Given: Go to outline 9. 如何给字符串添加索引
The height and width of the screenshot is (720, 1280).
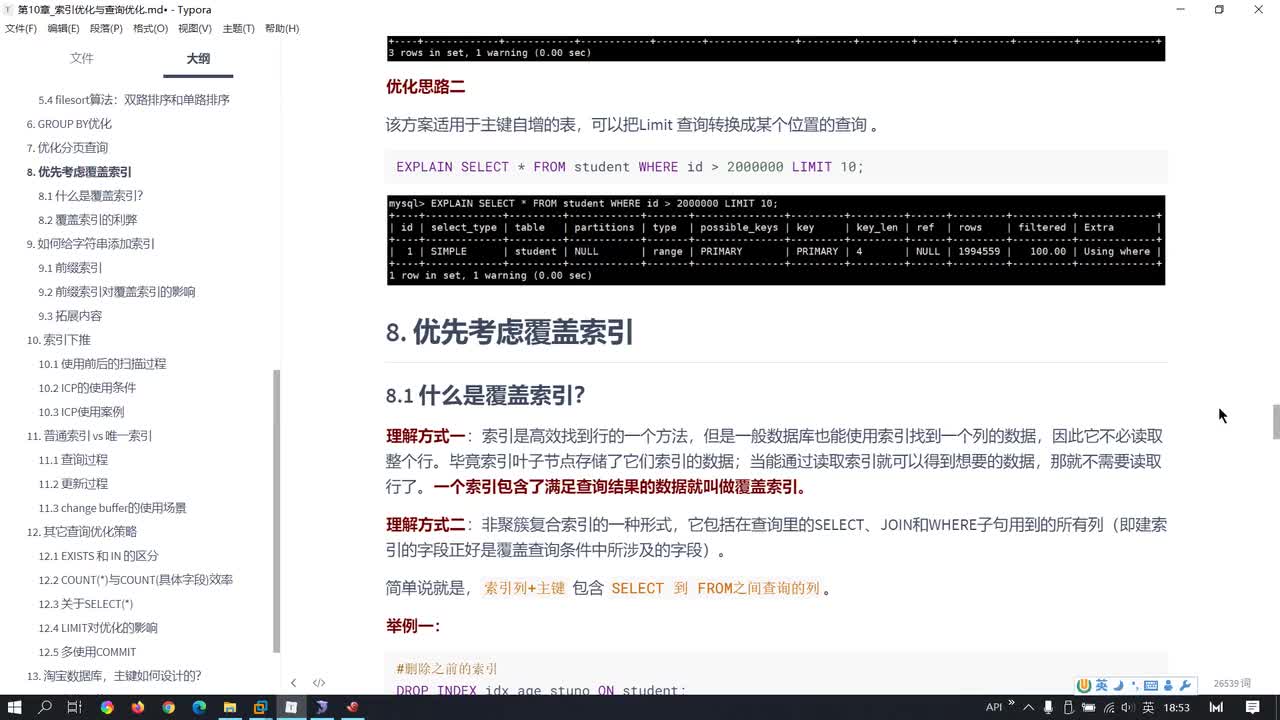Looking at the screenshot, I should (x=91, y=244).
